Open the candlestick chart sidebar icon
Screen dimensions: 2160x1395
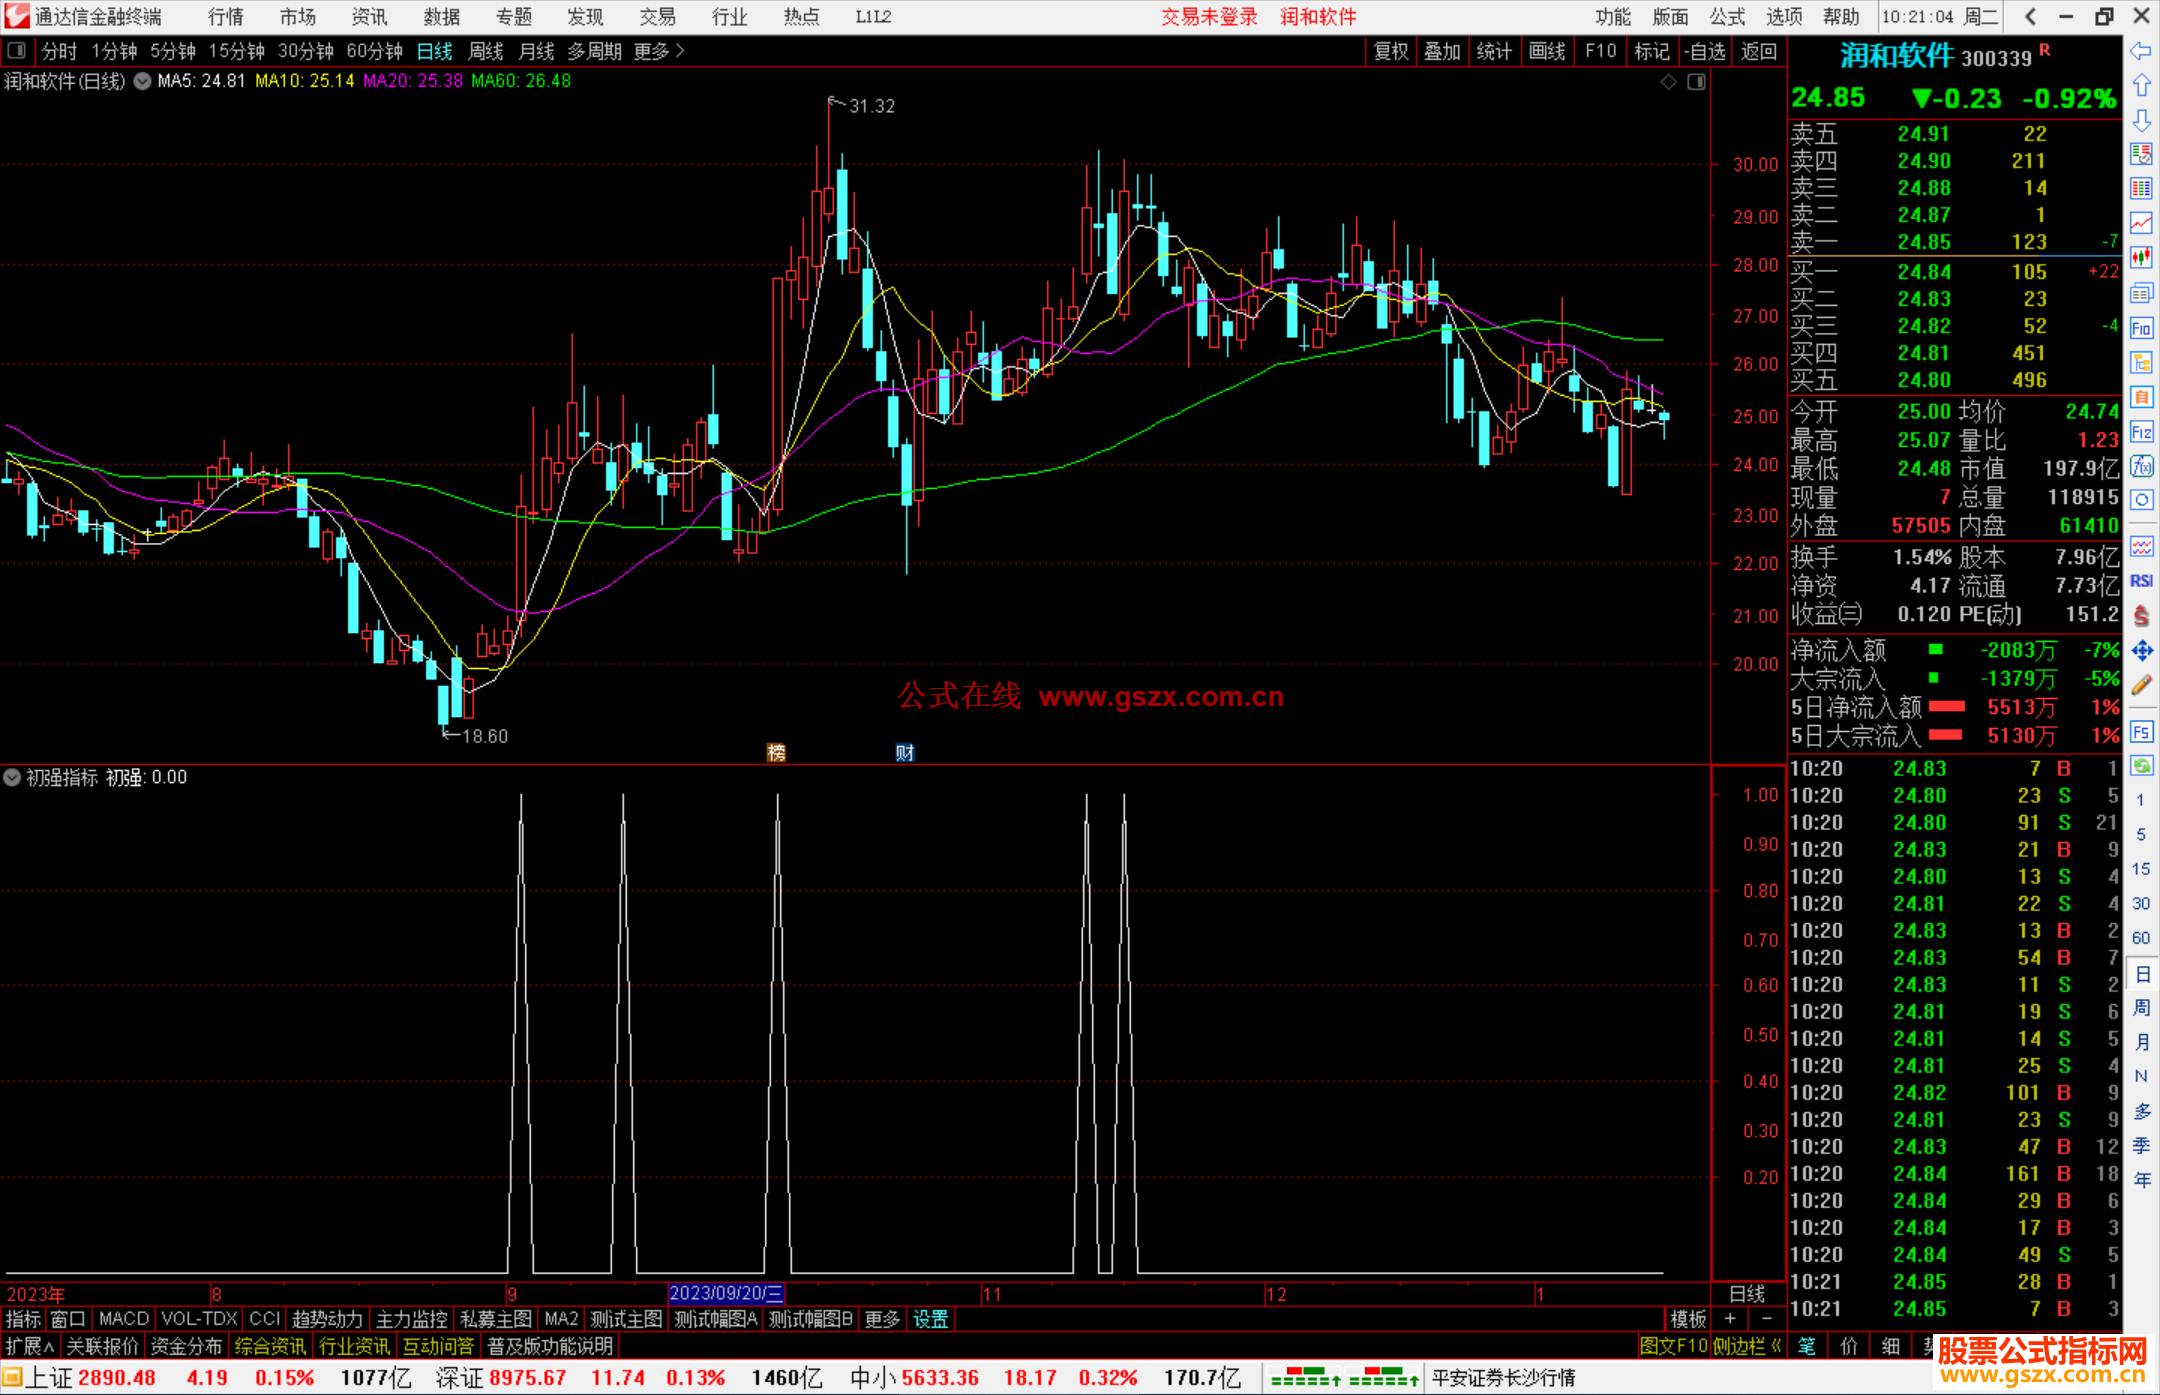(2141, 258)
